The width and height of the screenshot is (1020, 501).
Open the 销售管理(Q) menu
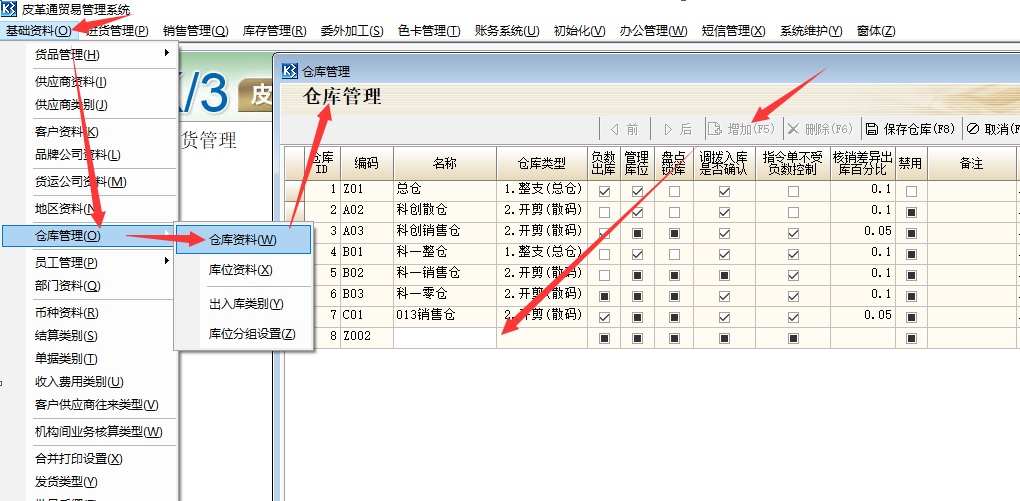point(196,31)
